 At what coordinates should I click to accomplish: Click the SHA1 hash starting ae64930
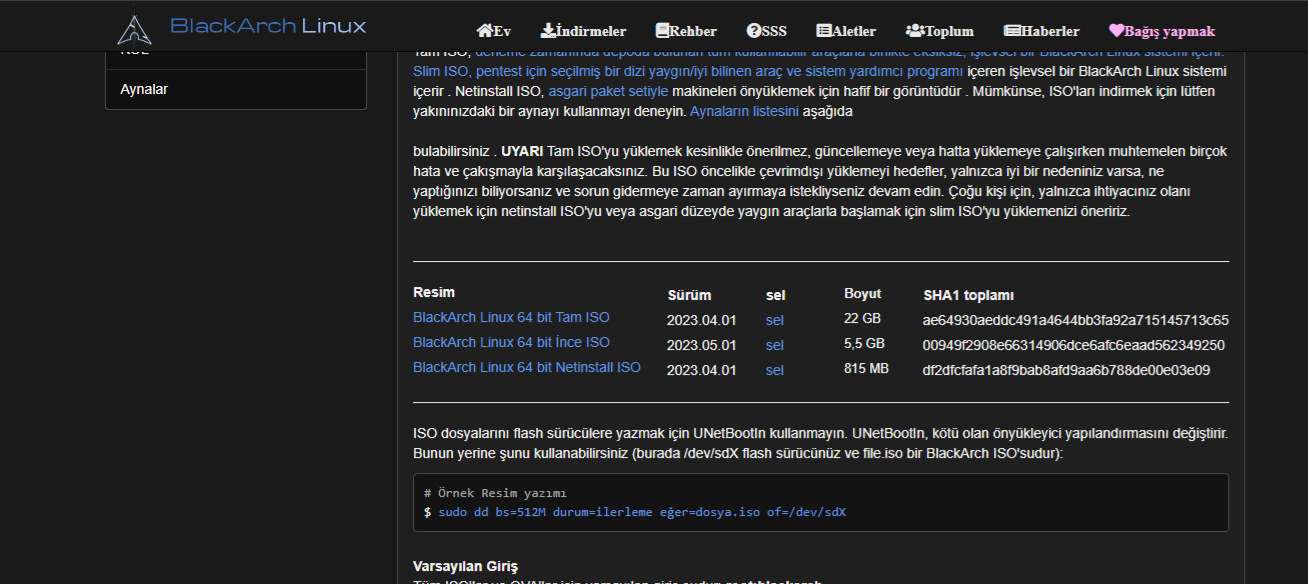pyautogui.click(x=1076, y=320)
